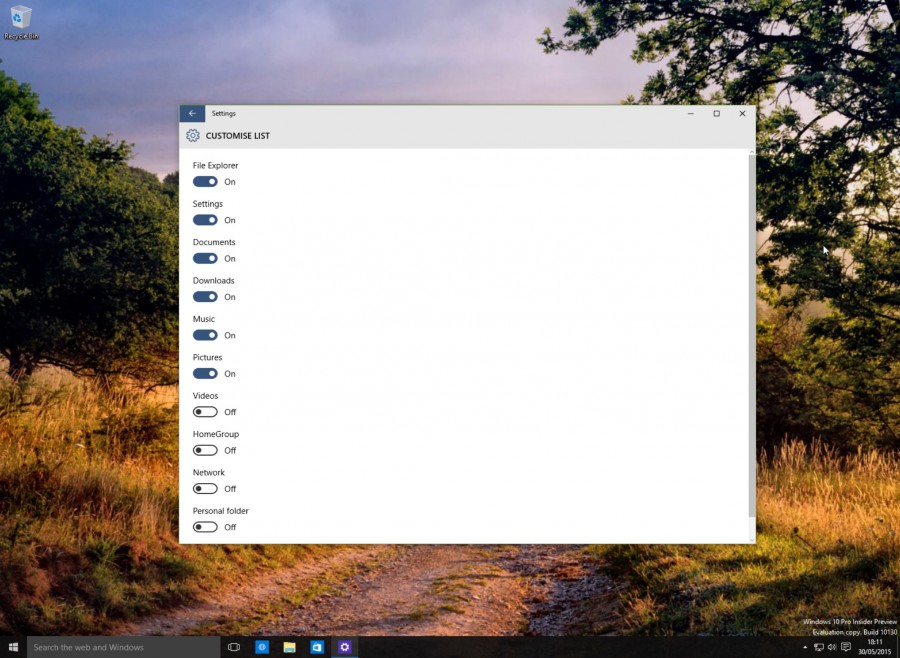The image size is (900, 658).
Task: Expand hidden icons in the system tray
Action: (805, 647)
